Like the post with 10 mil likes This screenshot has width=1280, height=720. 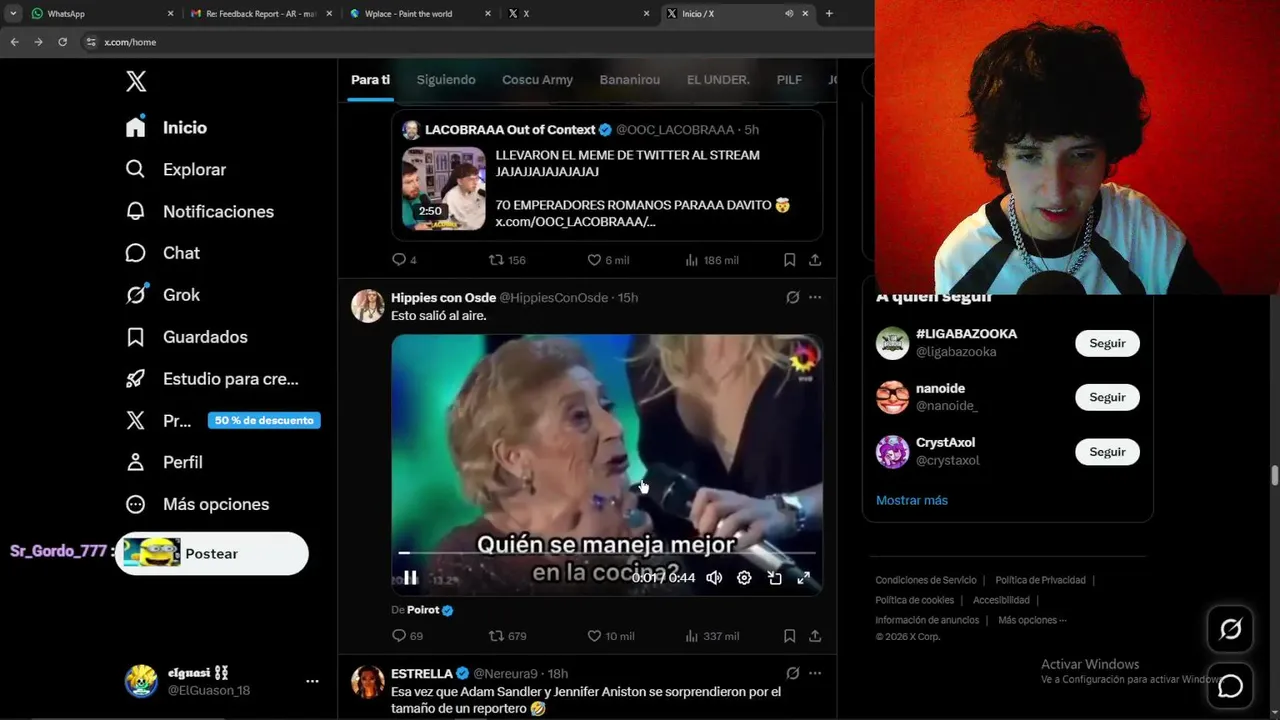pos(610,636)
